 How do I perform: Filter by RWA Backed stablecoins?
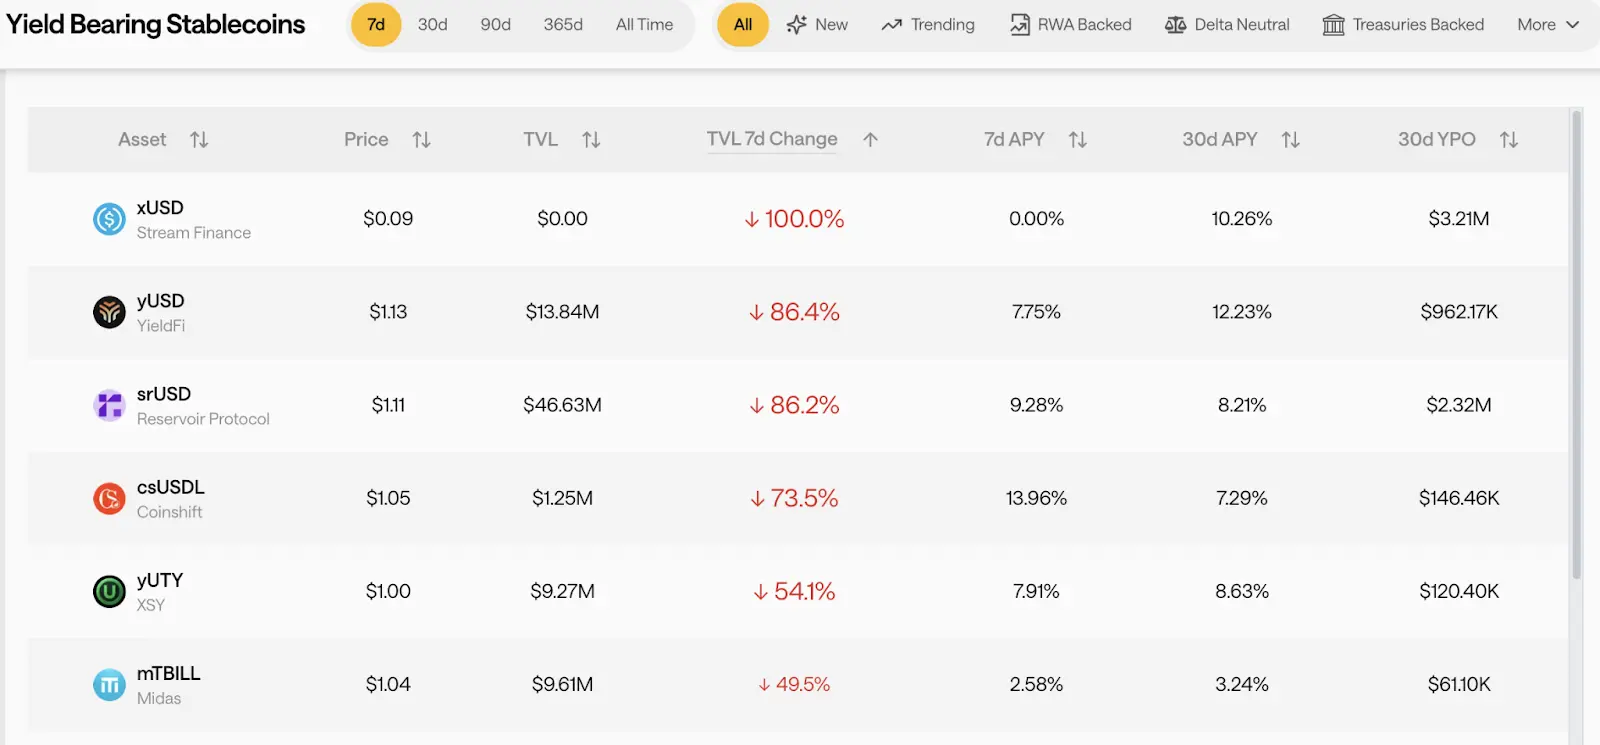[1070, 25]
